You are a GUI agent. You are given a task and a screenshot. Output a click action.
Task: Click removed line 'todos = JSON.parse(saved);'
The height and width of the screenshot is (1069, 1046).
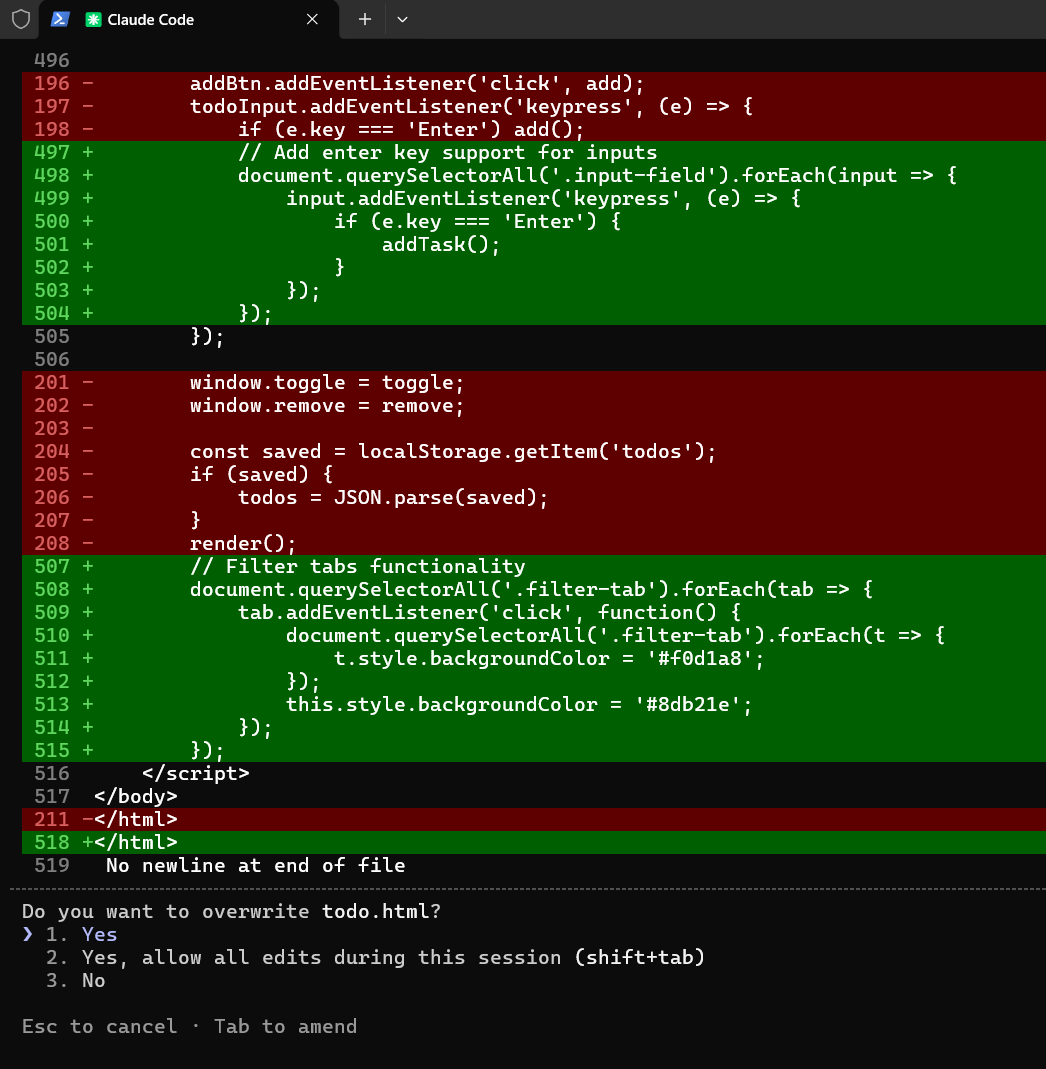pyautogui.click(x=534, y=498)
